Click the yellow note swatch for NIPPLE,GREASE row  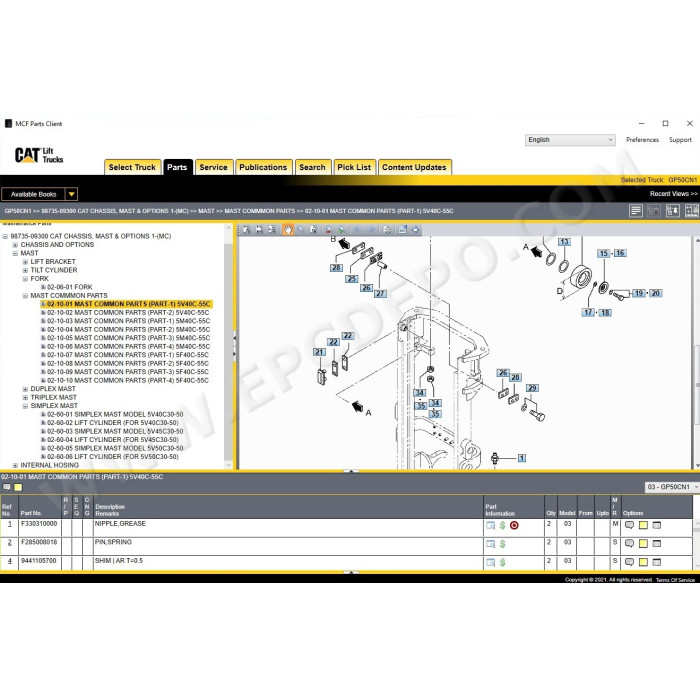coord(643,525)
